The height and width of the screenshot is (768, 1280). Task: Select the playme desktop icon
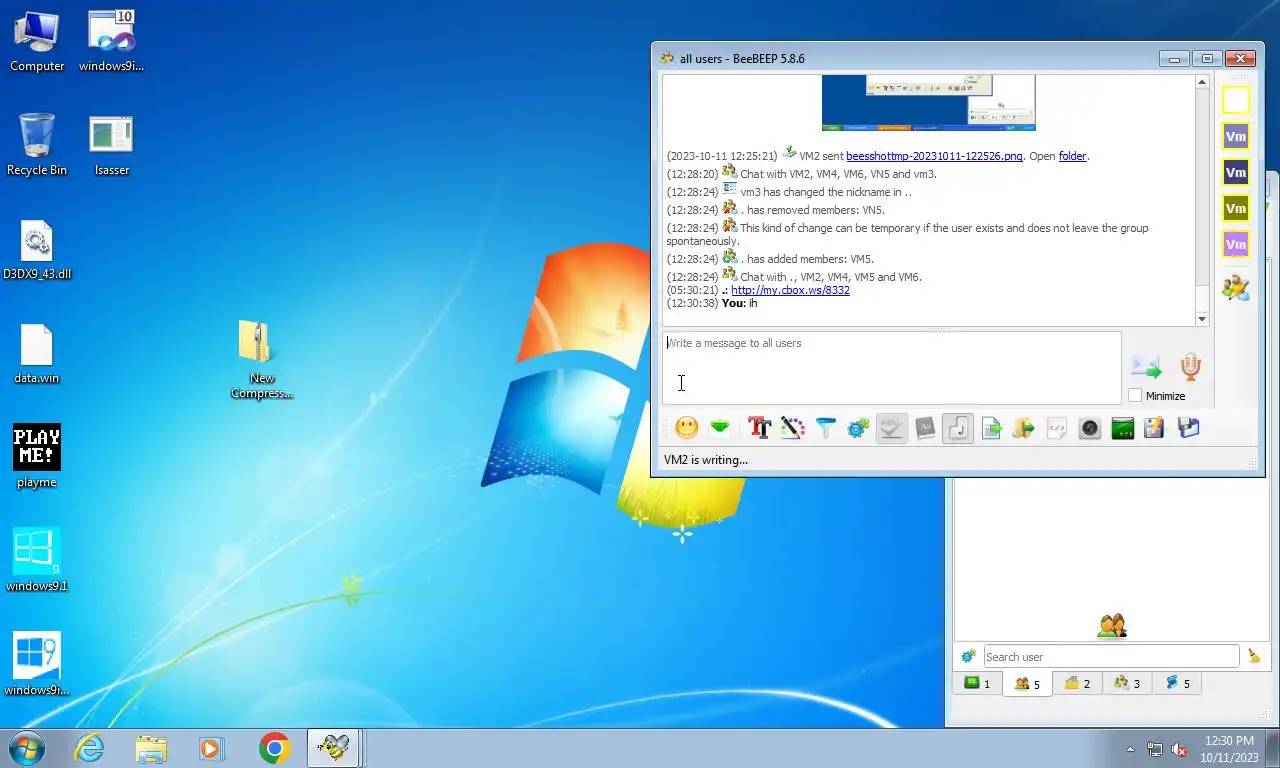(37, 457)
